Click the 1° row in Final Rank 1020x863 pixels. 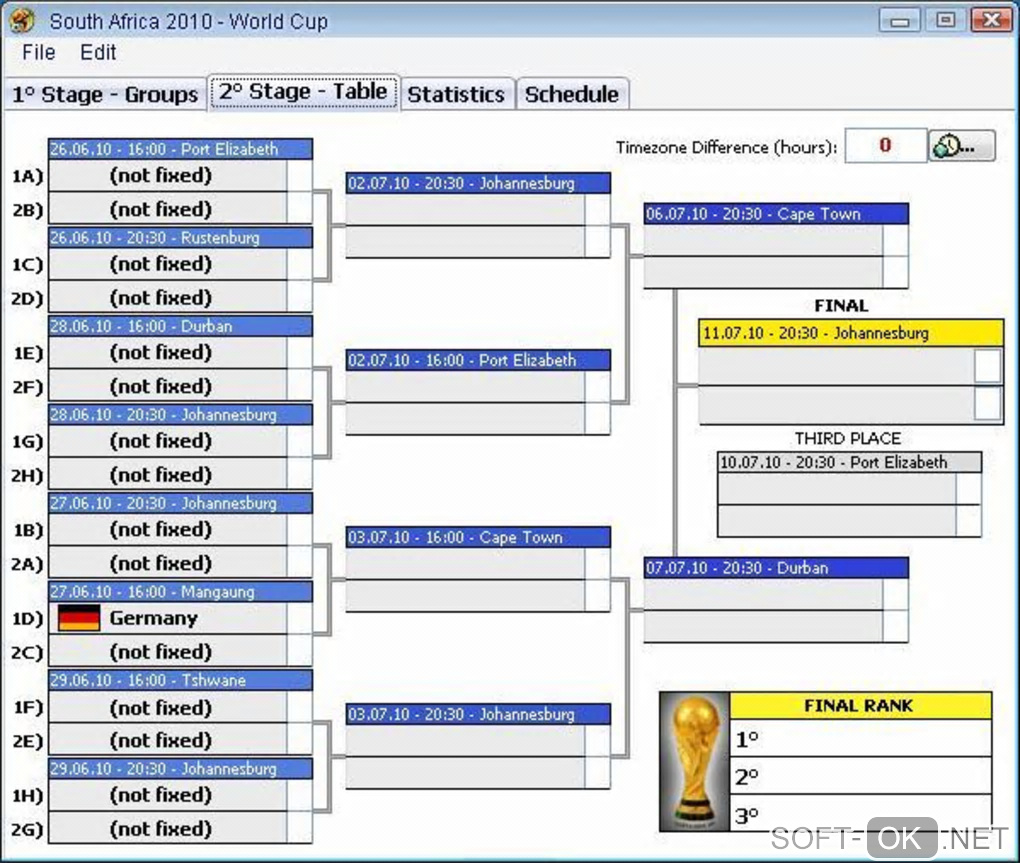(x=861, y=739)
